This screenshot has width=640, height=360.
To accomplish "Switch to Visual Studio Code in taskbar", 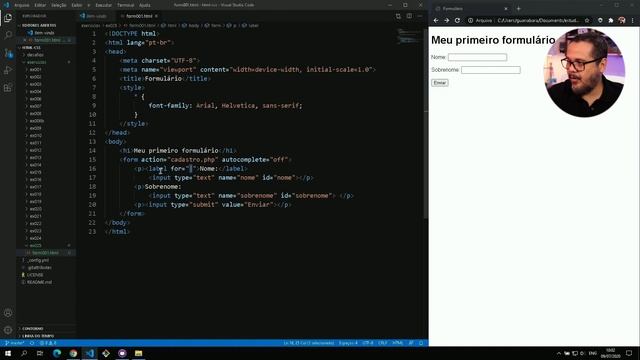I will tap(89, 353).
